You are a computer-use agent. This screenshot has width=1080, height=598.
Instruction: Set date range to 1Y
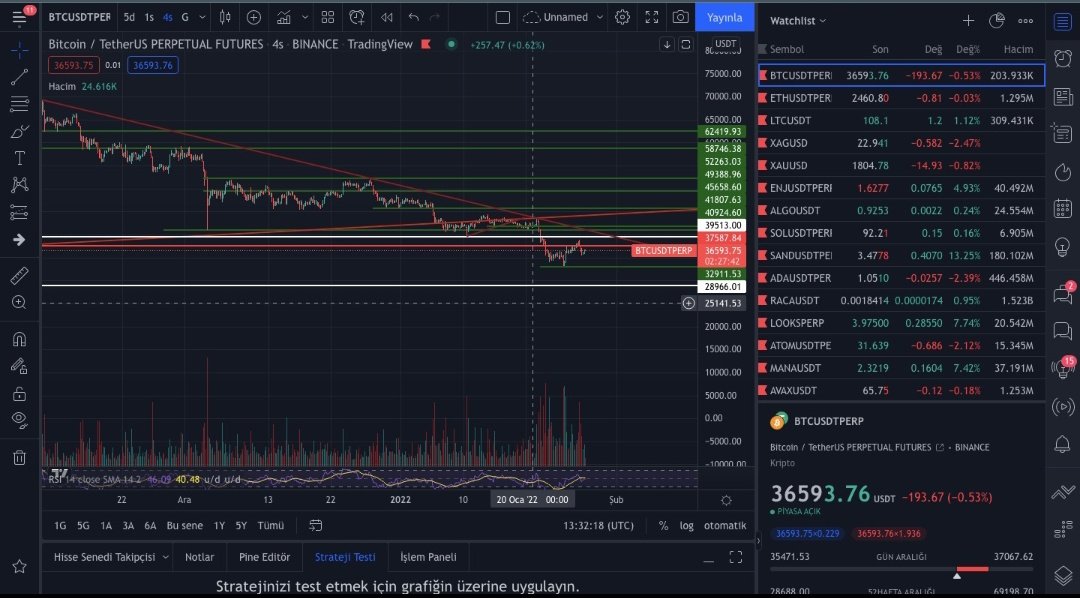click(219, 526)
